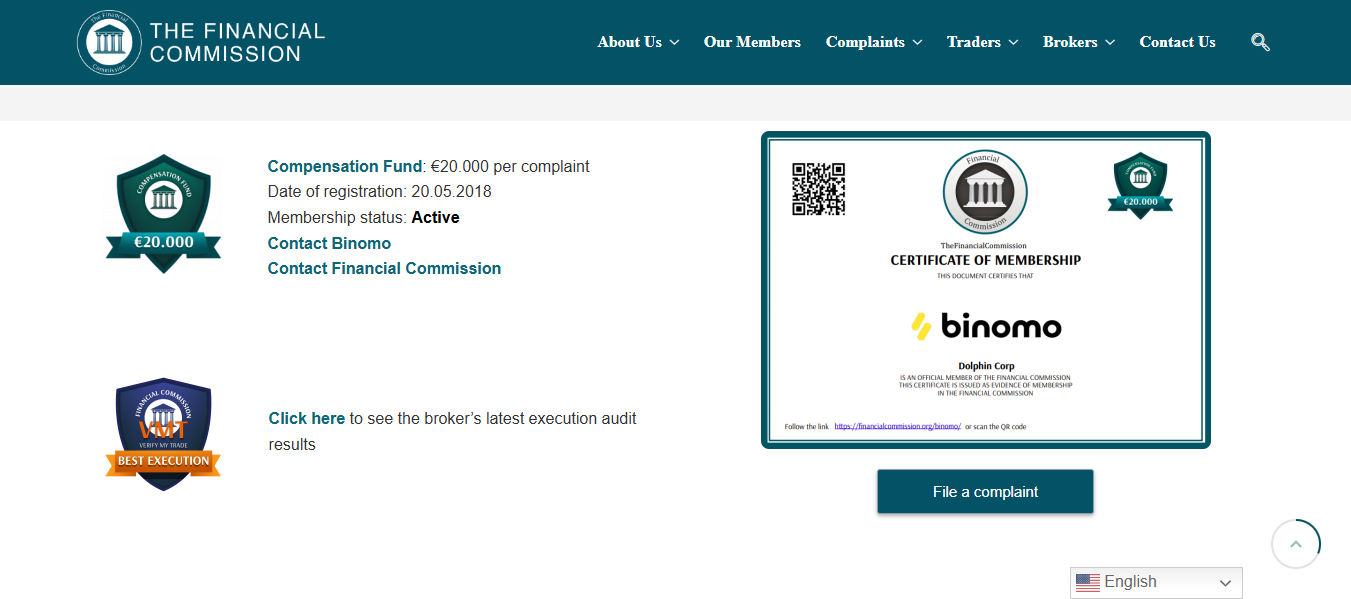Open the Traders dropdown
Viewport: 1351px width, 599px height.
tap(981, 41)
